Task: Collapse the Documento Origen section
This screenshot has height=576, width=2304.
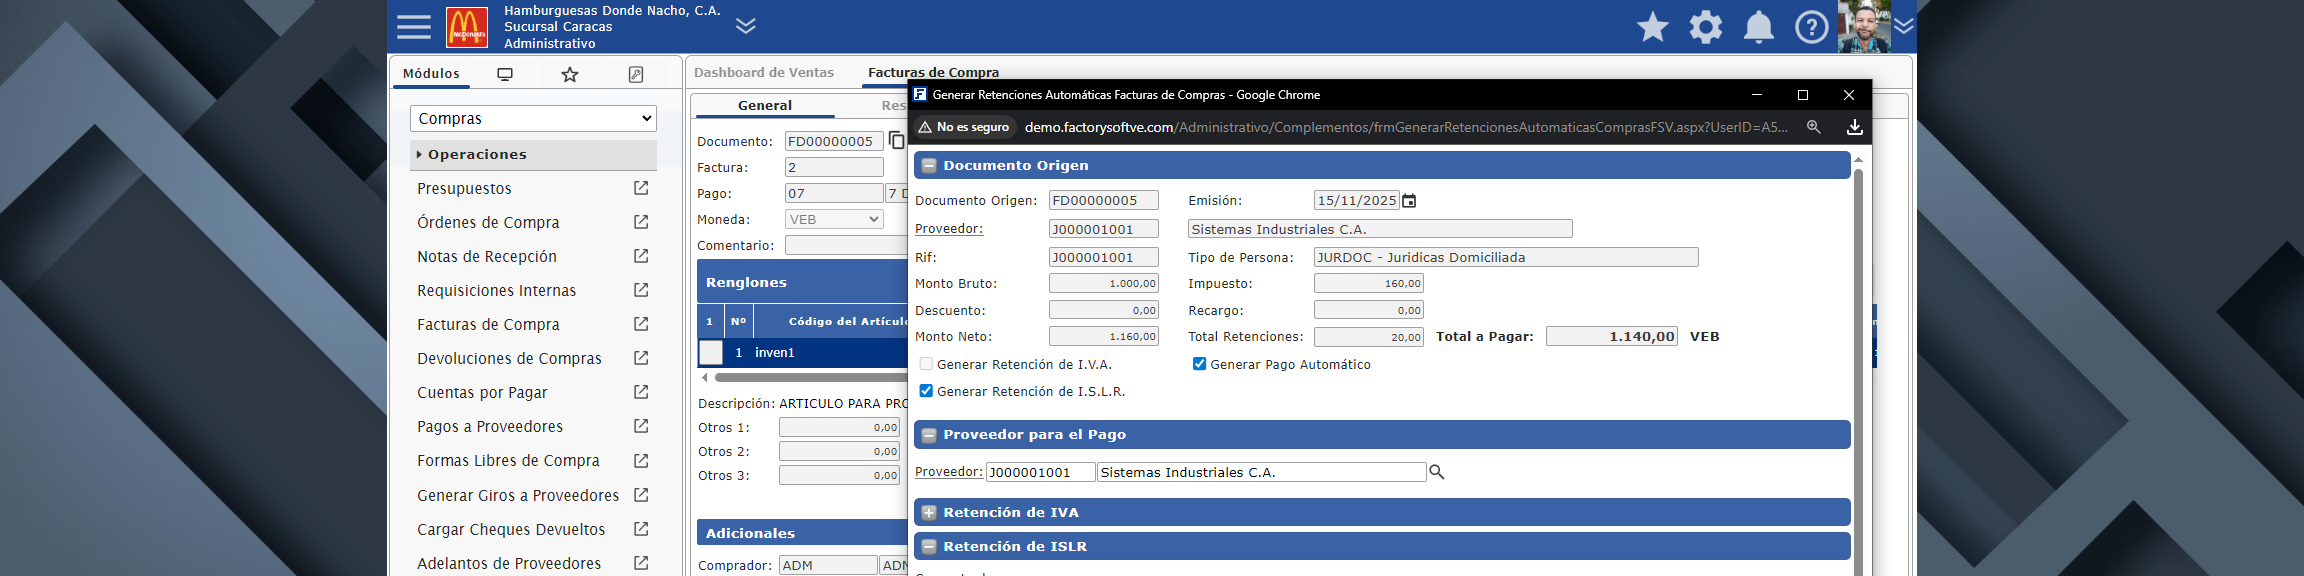Action: click(x=929, y=166)
